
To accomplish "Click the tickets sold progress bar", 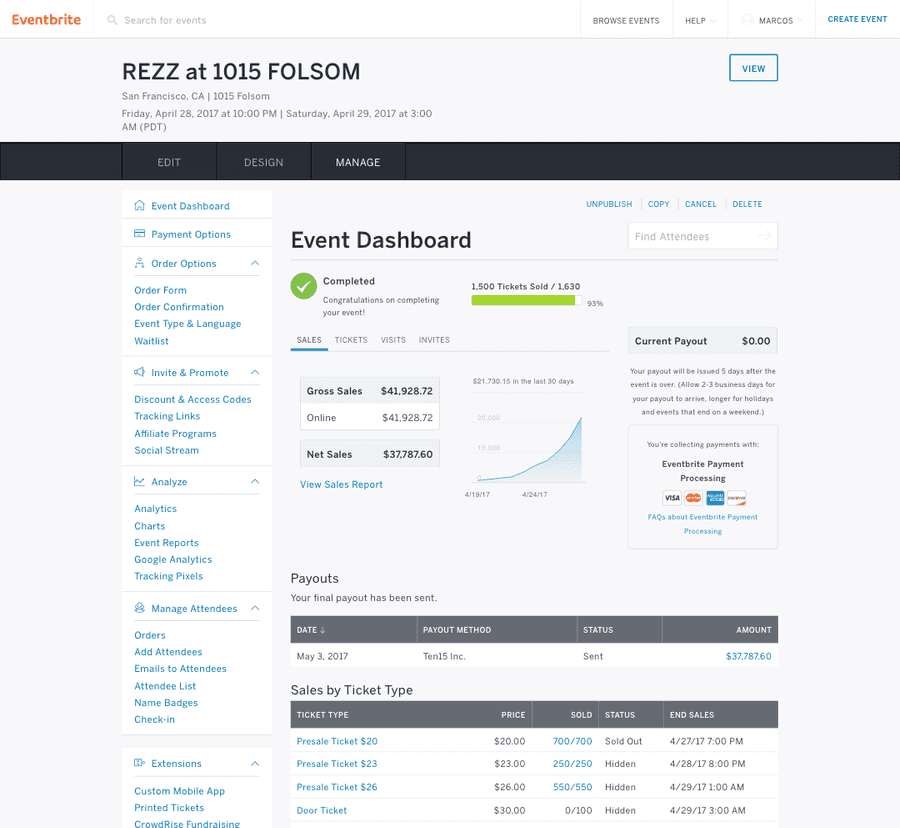I will [524, 299].
